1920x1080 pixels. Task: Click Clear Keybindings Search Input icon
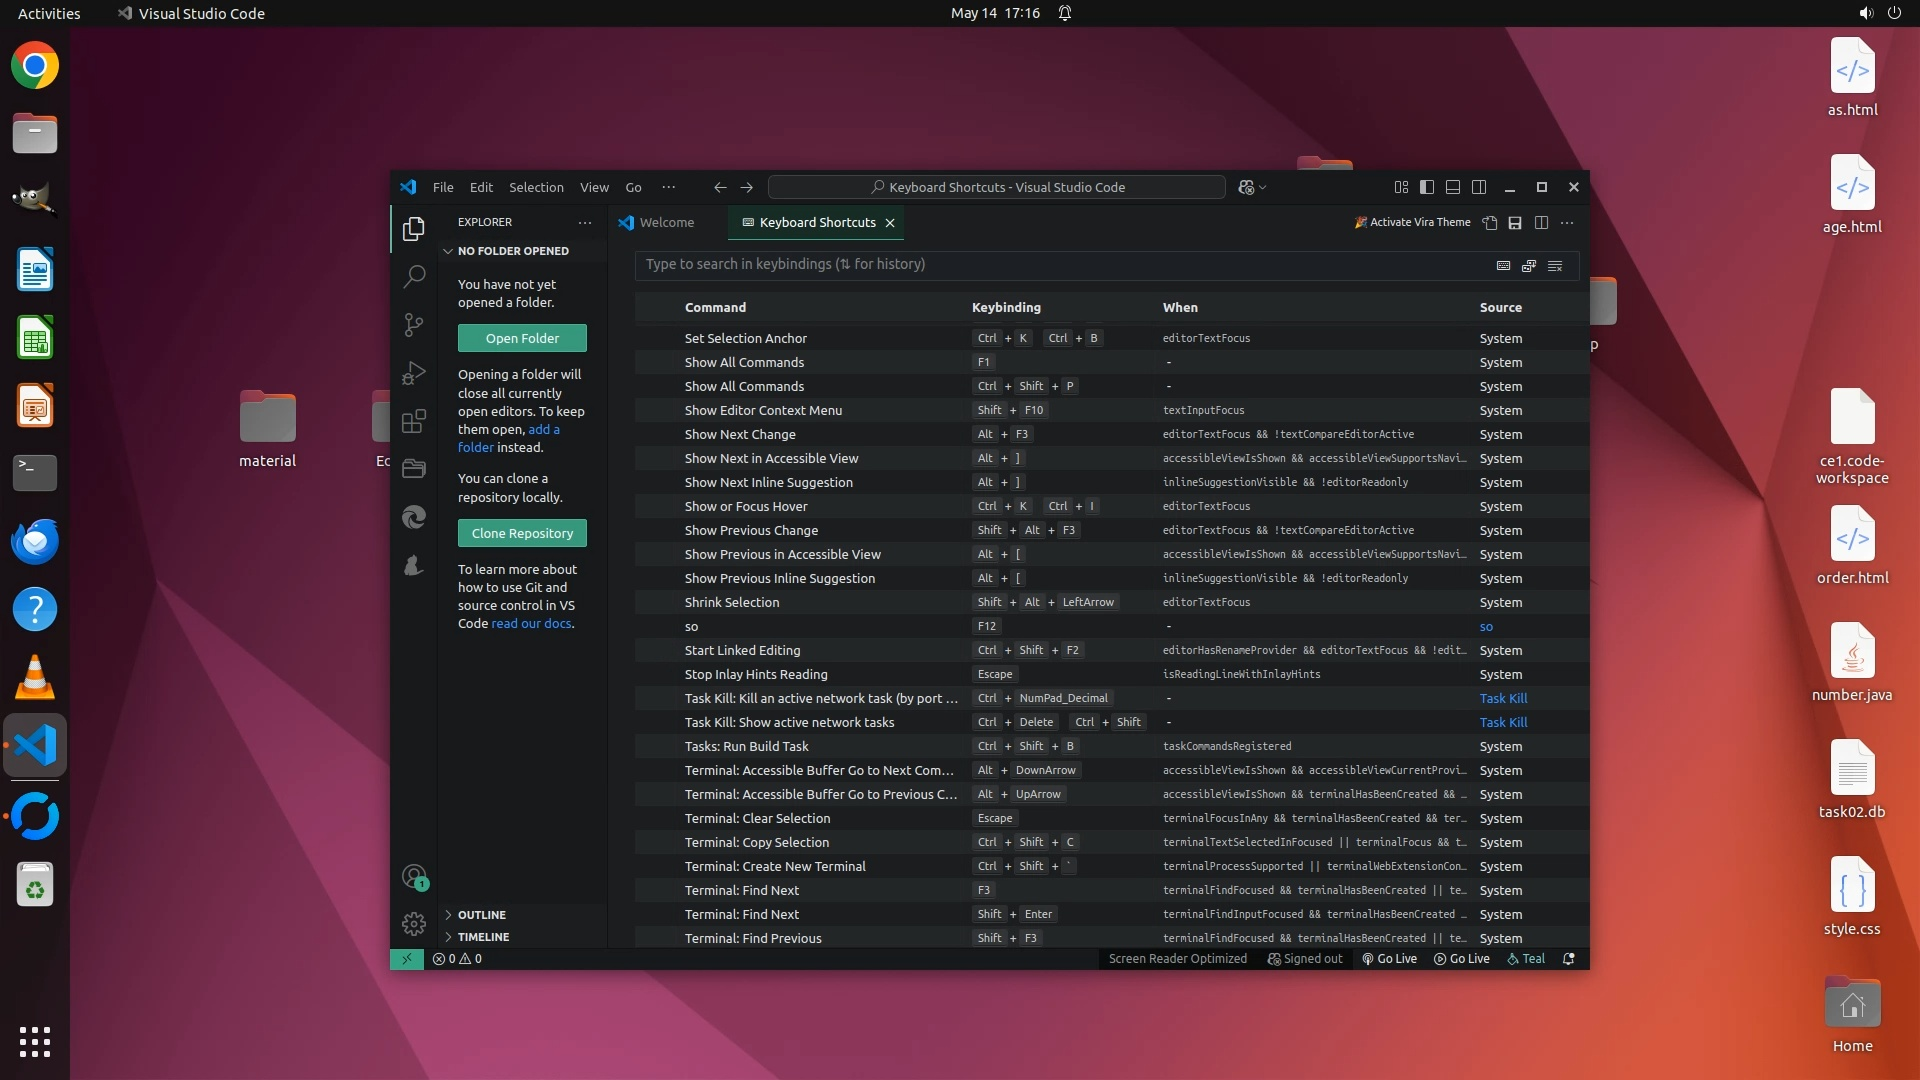pos(1555,265)
